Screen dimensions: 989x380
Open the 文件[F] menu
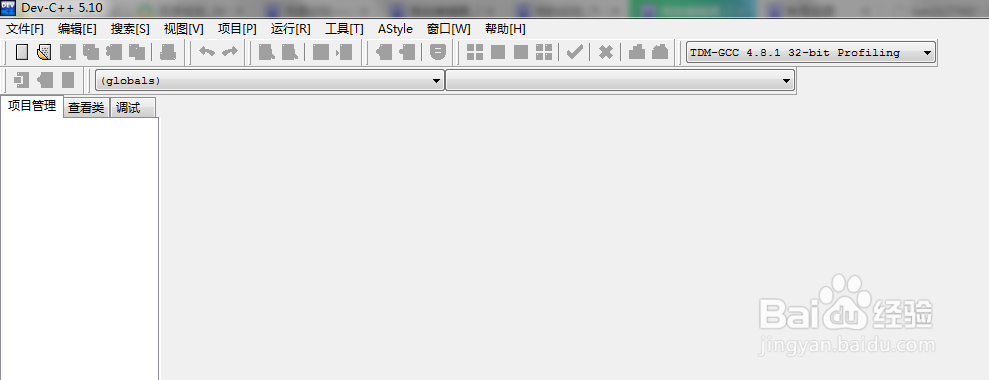[x=25, y=29]
